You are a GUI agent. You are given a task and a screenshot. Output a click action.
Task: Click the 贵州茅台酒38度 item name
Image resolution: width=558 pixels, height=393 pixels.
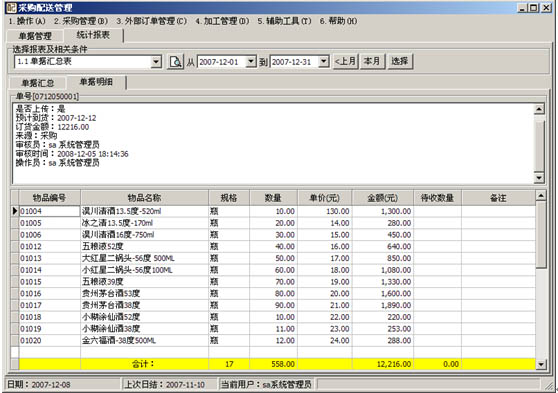tap(111, 305)
